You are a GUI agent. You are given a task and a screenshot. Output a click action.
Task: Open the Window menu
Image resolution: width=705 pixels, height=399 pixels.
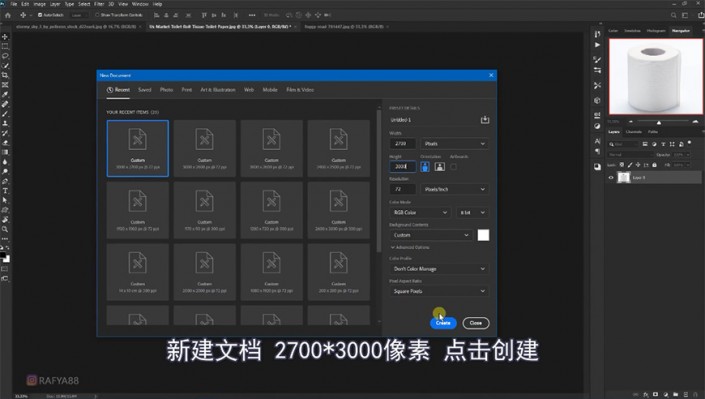[x=140, y=4]
